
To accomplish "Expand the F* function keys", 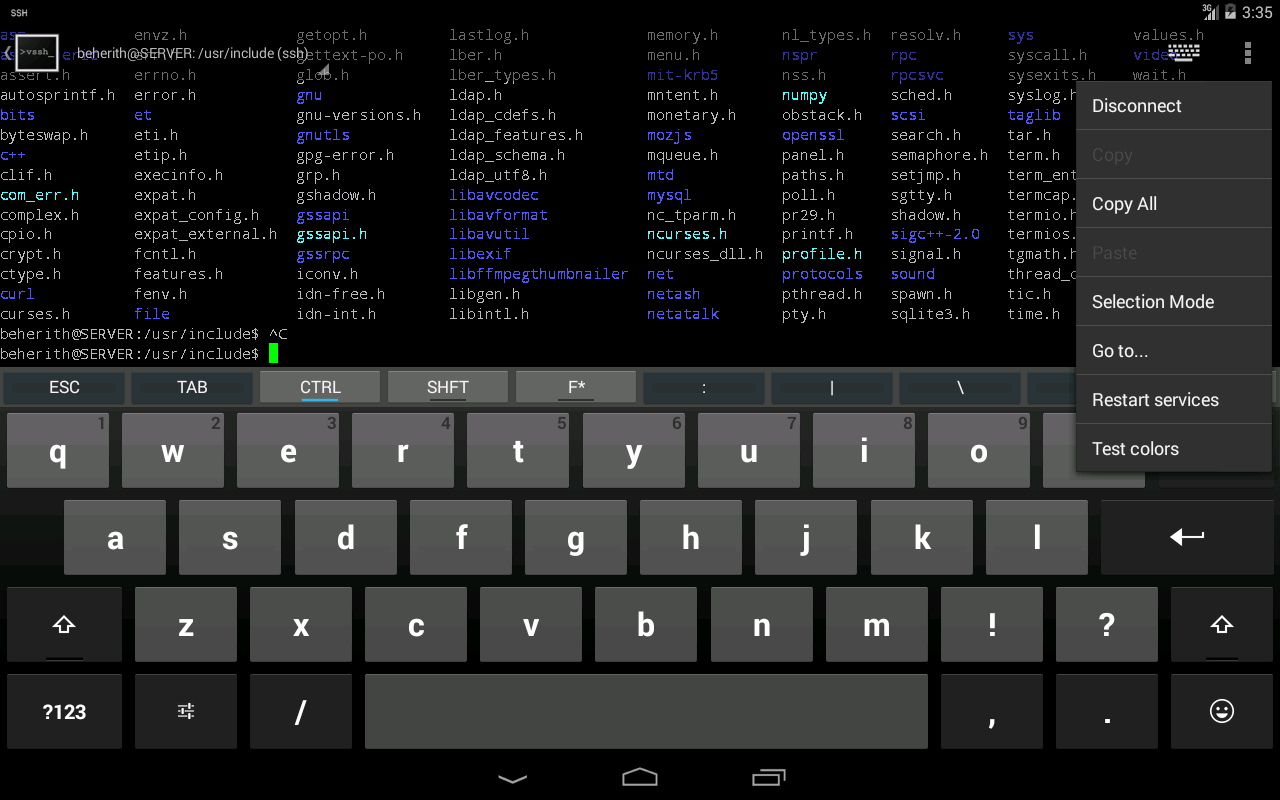I will (576, 387).
